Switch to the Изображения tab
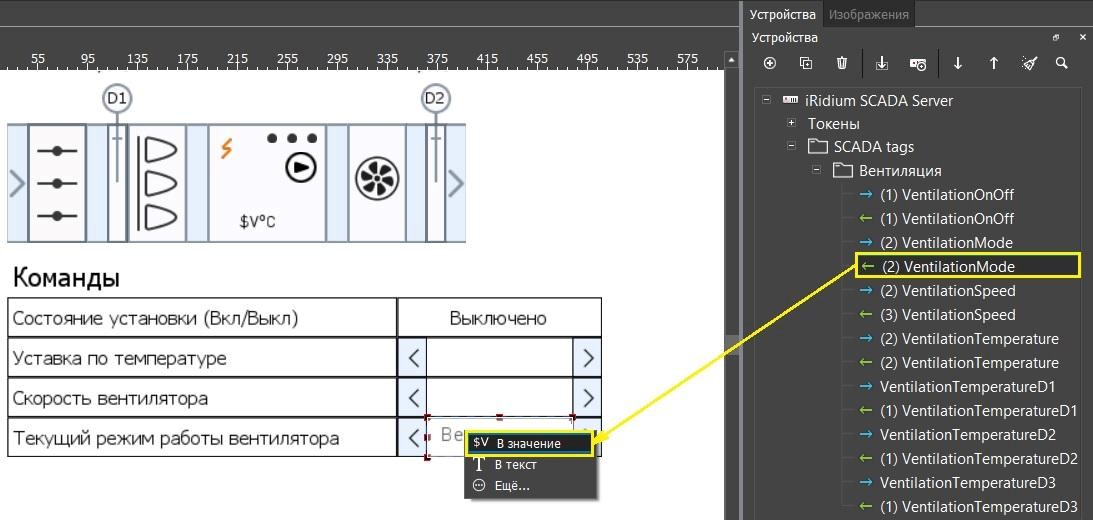1093x520 pixels. 868,14
